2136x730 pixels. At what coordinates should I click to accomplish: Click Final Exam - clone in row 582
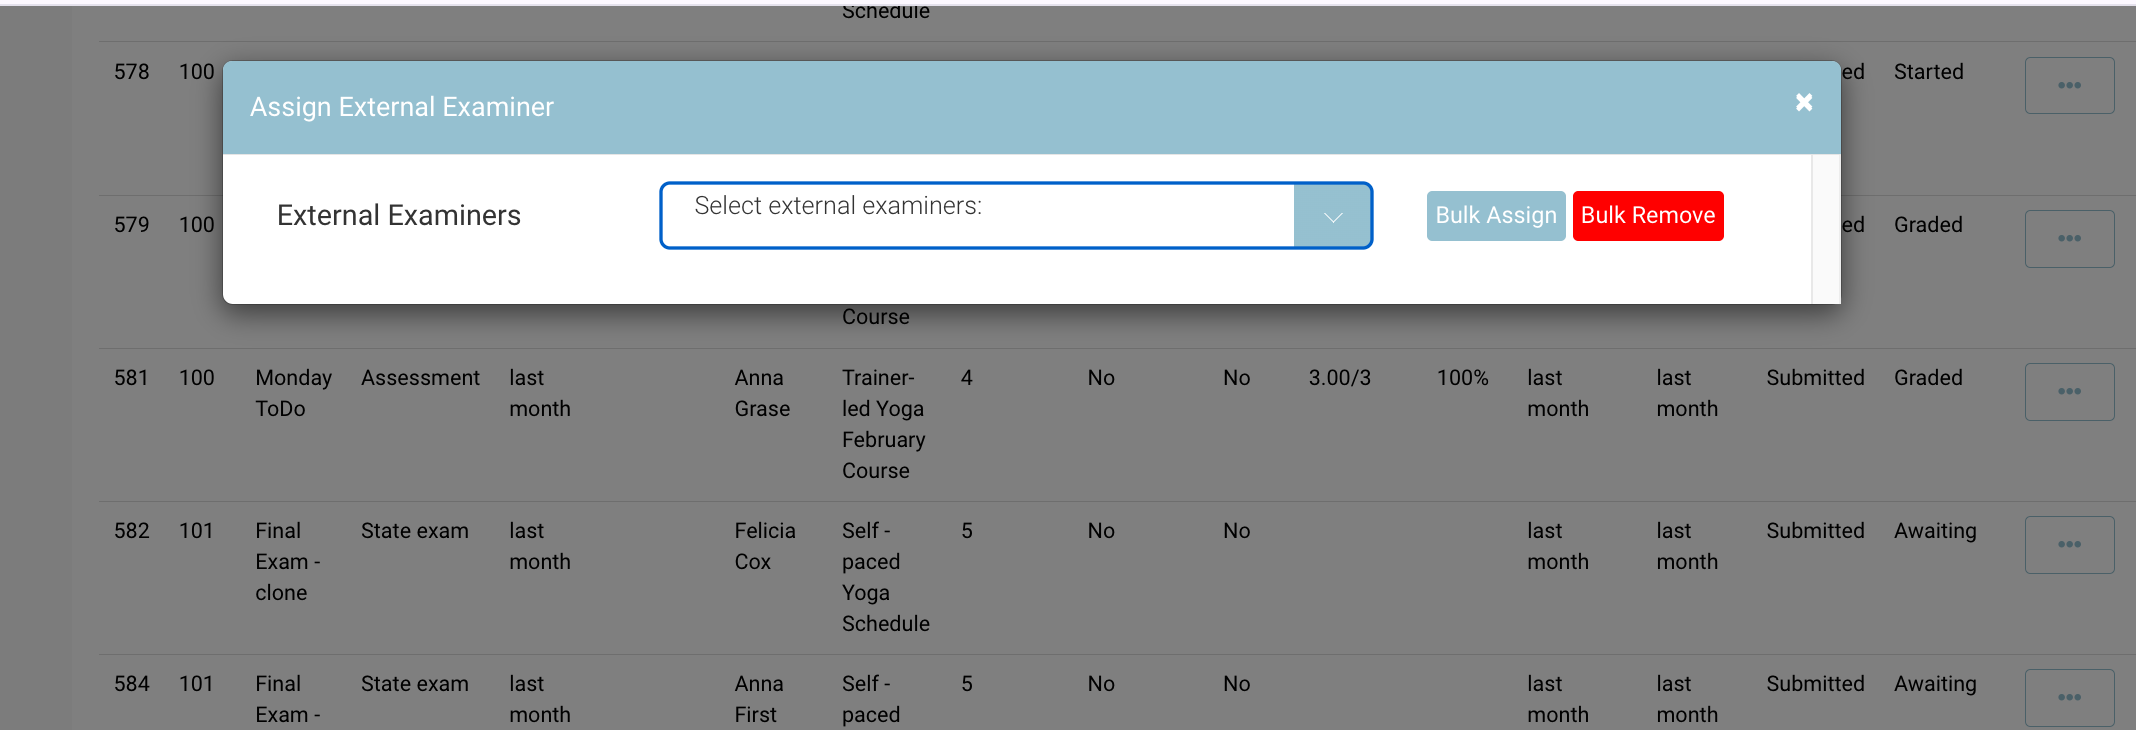click(x=288, y=561)
